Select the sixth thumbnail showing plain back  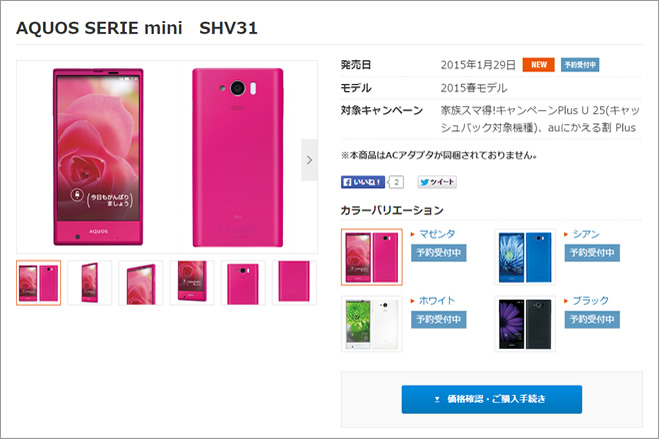tap(294, 283)
